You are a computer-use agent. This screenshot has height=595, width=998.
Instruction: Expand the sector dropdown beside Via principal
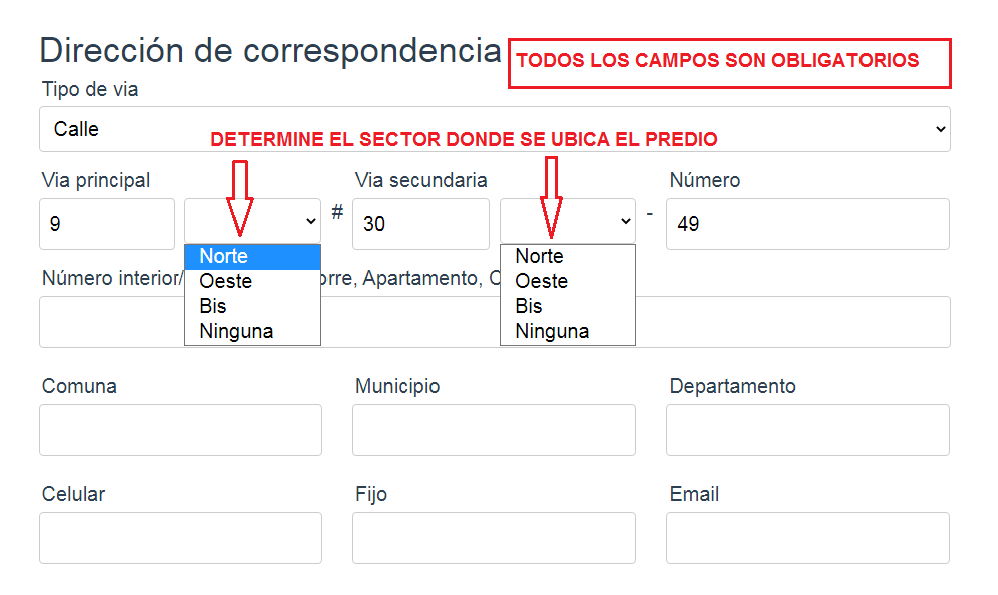tap(252, 221)
